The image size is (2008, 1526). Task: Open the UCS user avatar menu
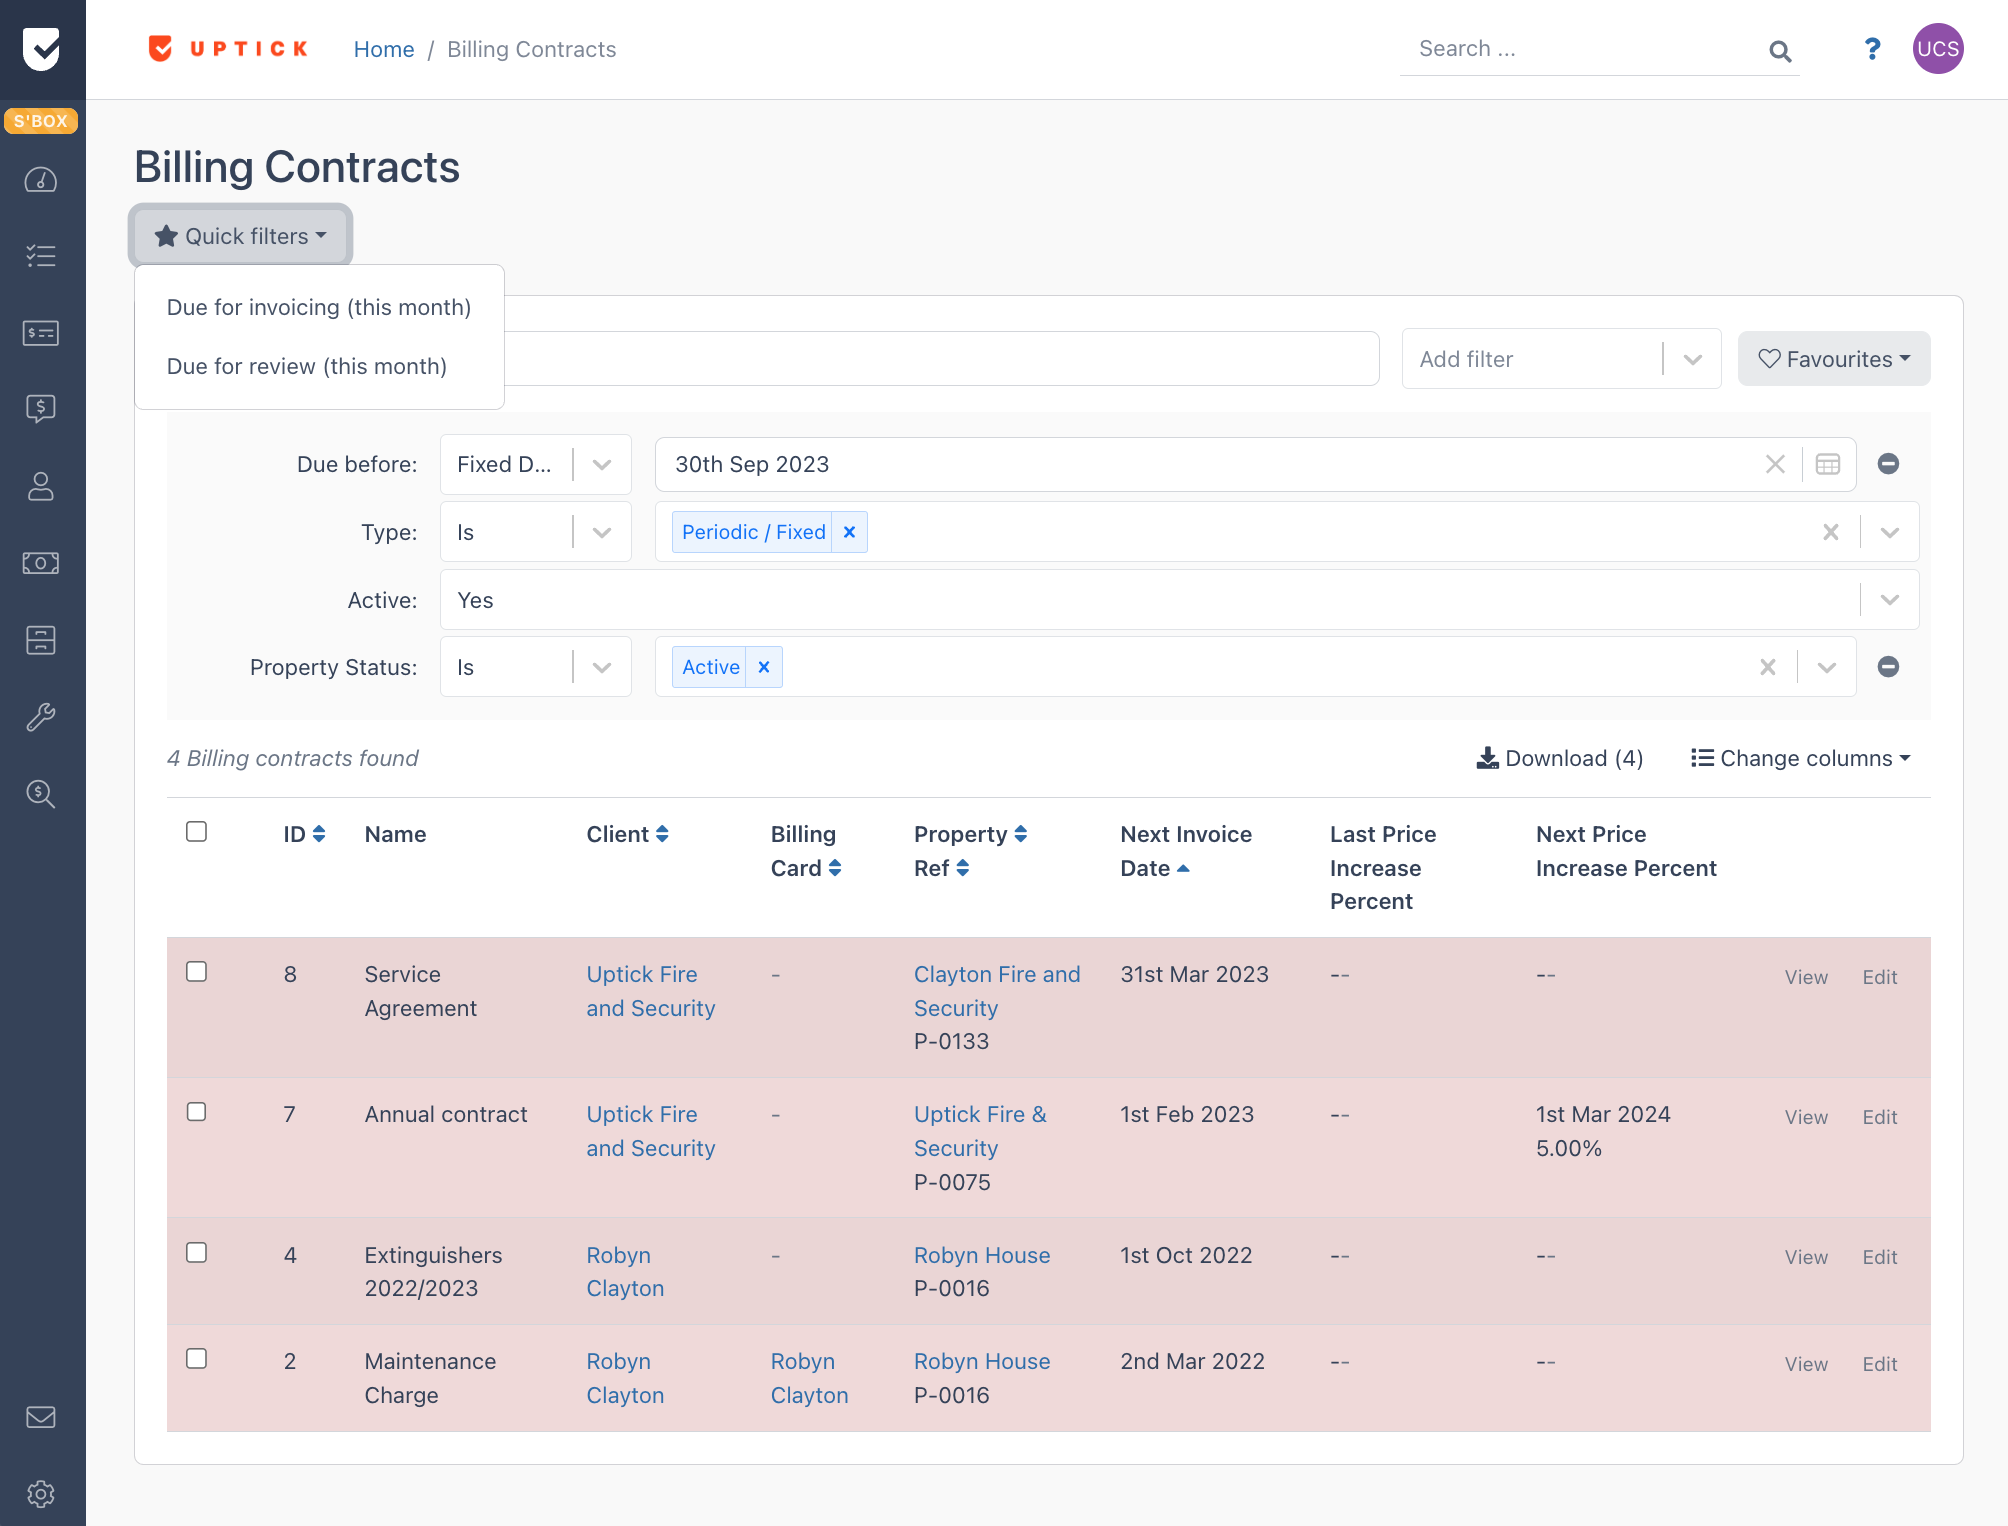click(1938, 49)
